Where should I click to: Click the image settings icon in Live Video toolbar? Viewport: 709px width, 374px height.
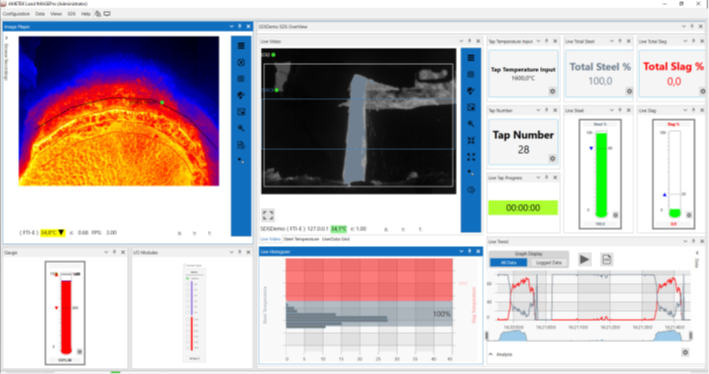(471, 107)
